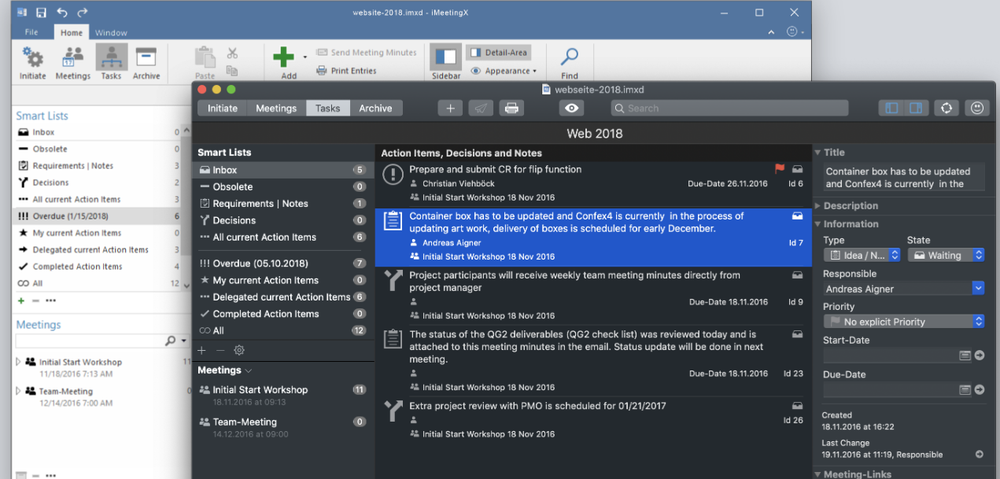This screenshot has width=1000, height=479.
Task: Switch to Meetings tab in Mac window
Action: (x=276, y=108)
